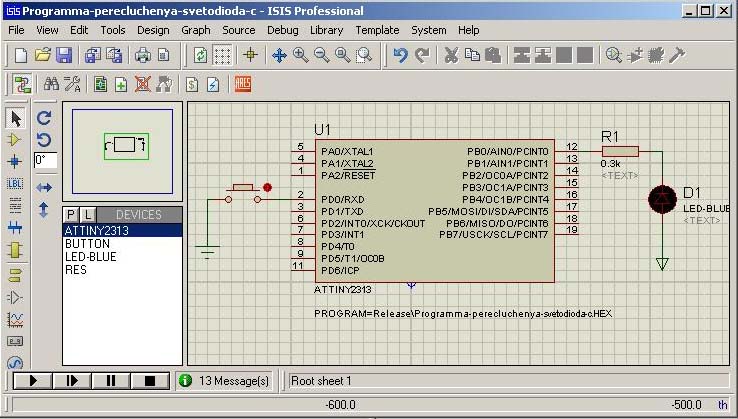The height and width of the screenshot is (419, 738).
Task: Rotate clockwise using the rotation icon
Action: point(43,118)
